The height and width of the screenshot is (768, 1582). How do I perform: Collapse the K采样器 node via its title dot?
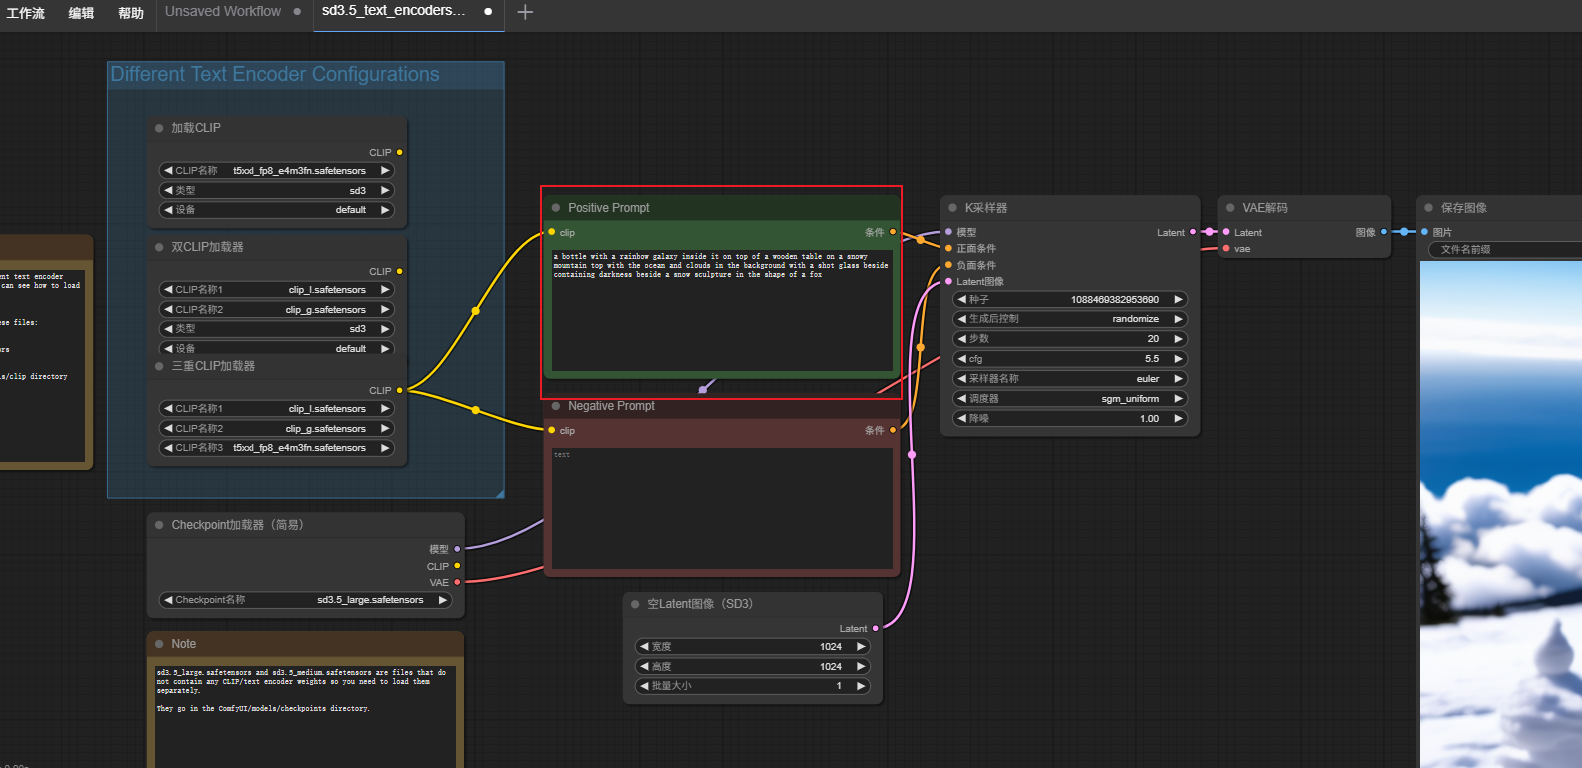[x=952, y=208]
